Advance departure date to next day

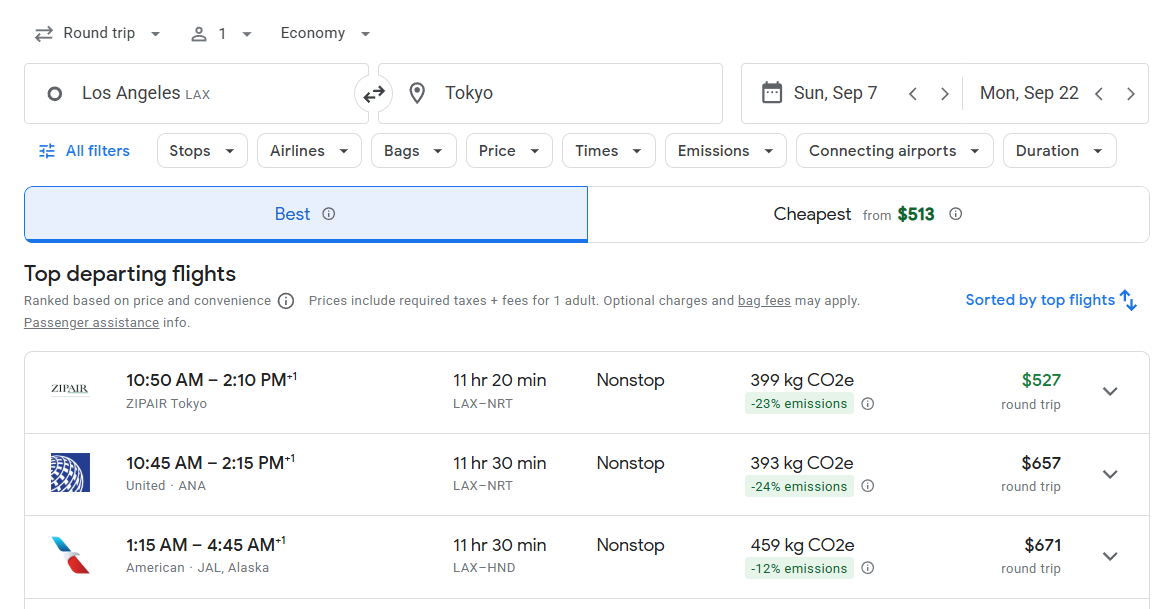(x=945, y=94)
